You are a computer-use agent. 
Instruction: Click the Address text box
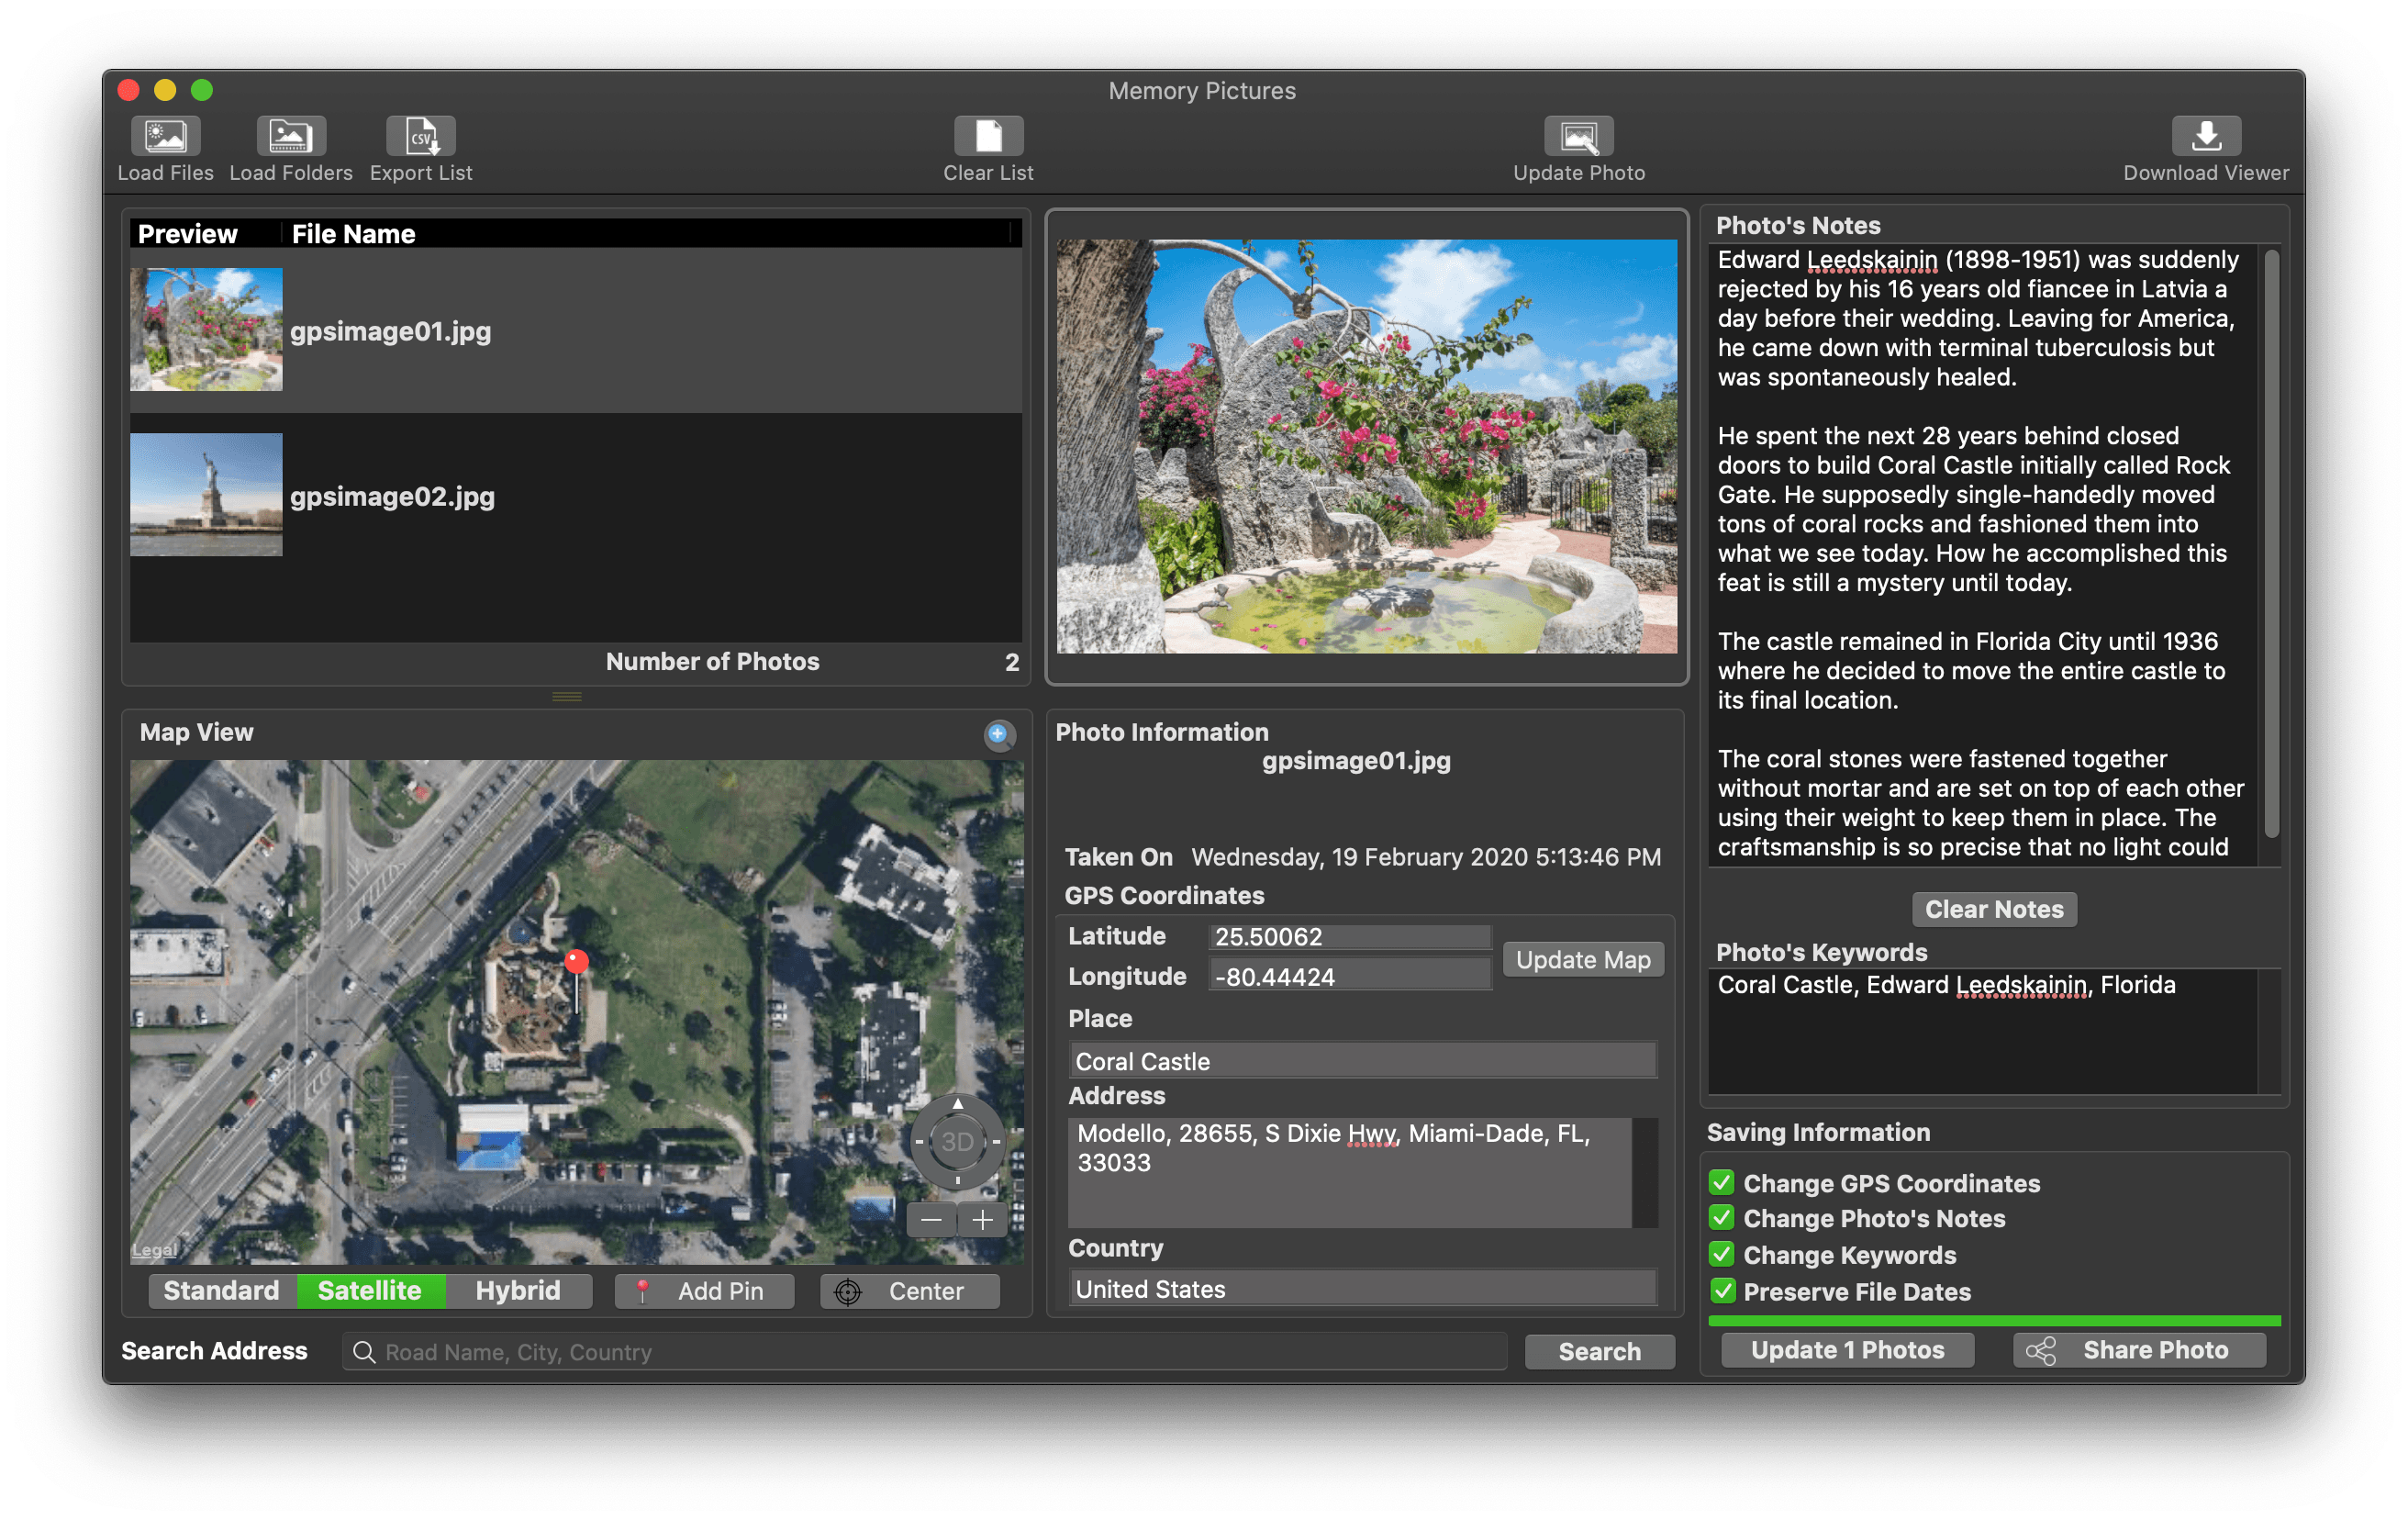click(1350, 1172)
